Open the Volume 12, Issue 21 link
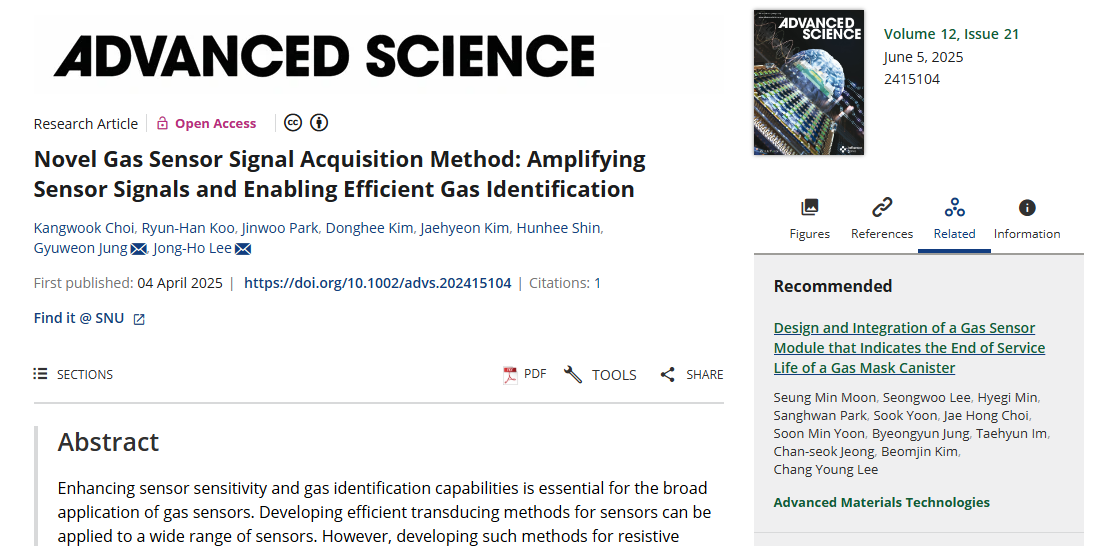This screenshot has width=1098, height=546. coord(951,34)
